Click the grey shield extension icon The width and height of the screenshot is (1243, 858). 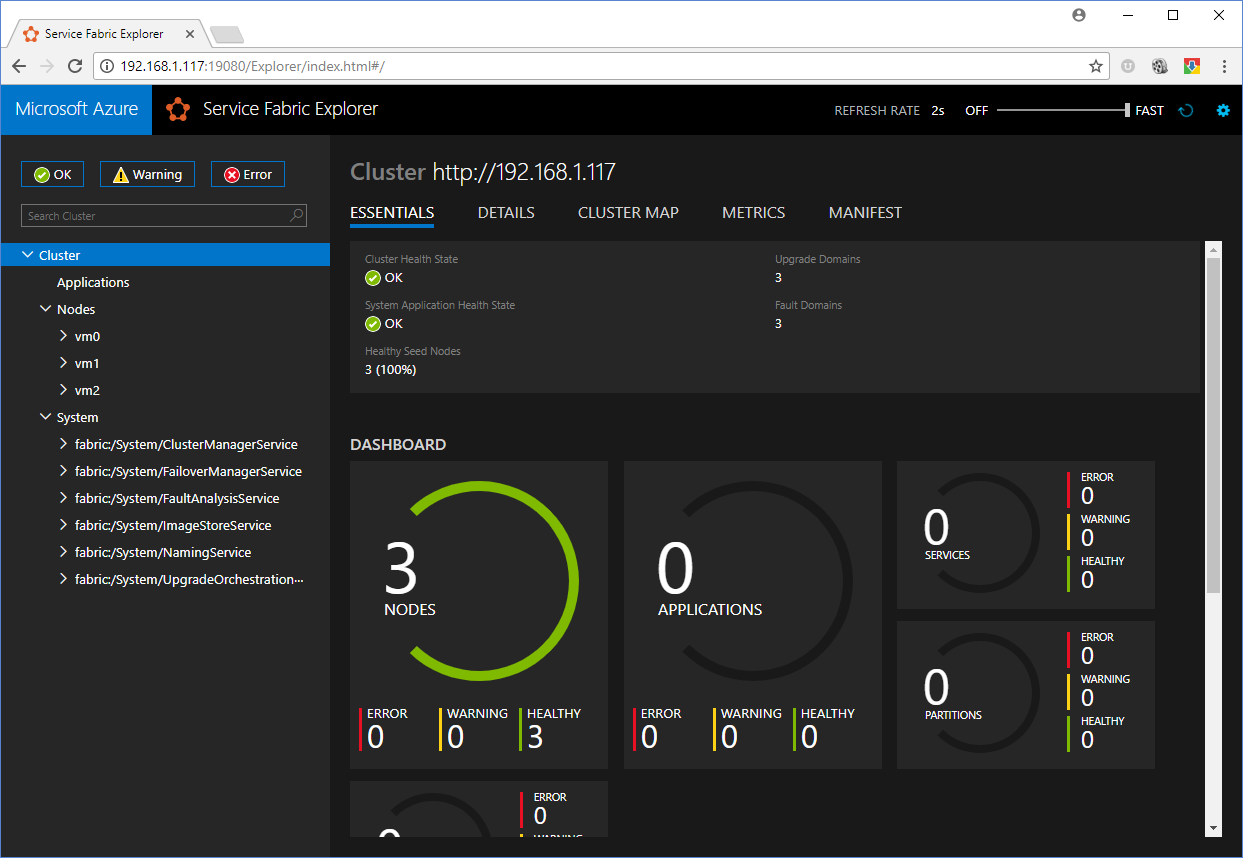(x=1128, y=66)
